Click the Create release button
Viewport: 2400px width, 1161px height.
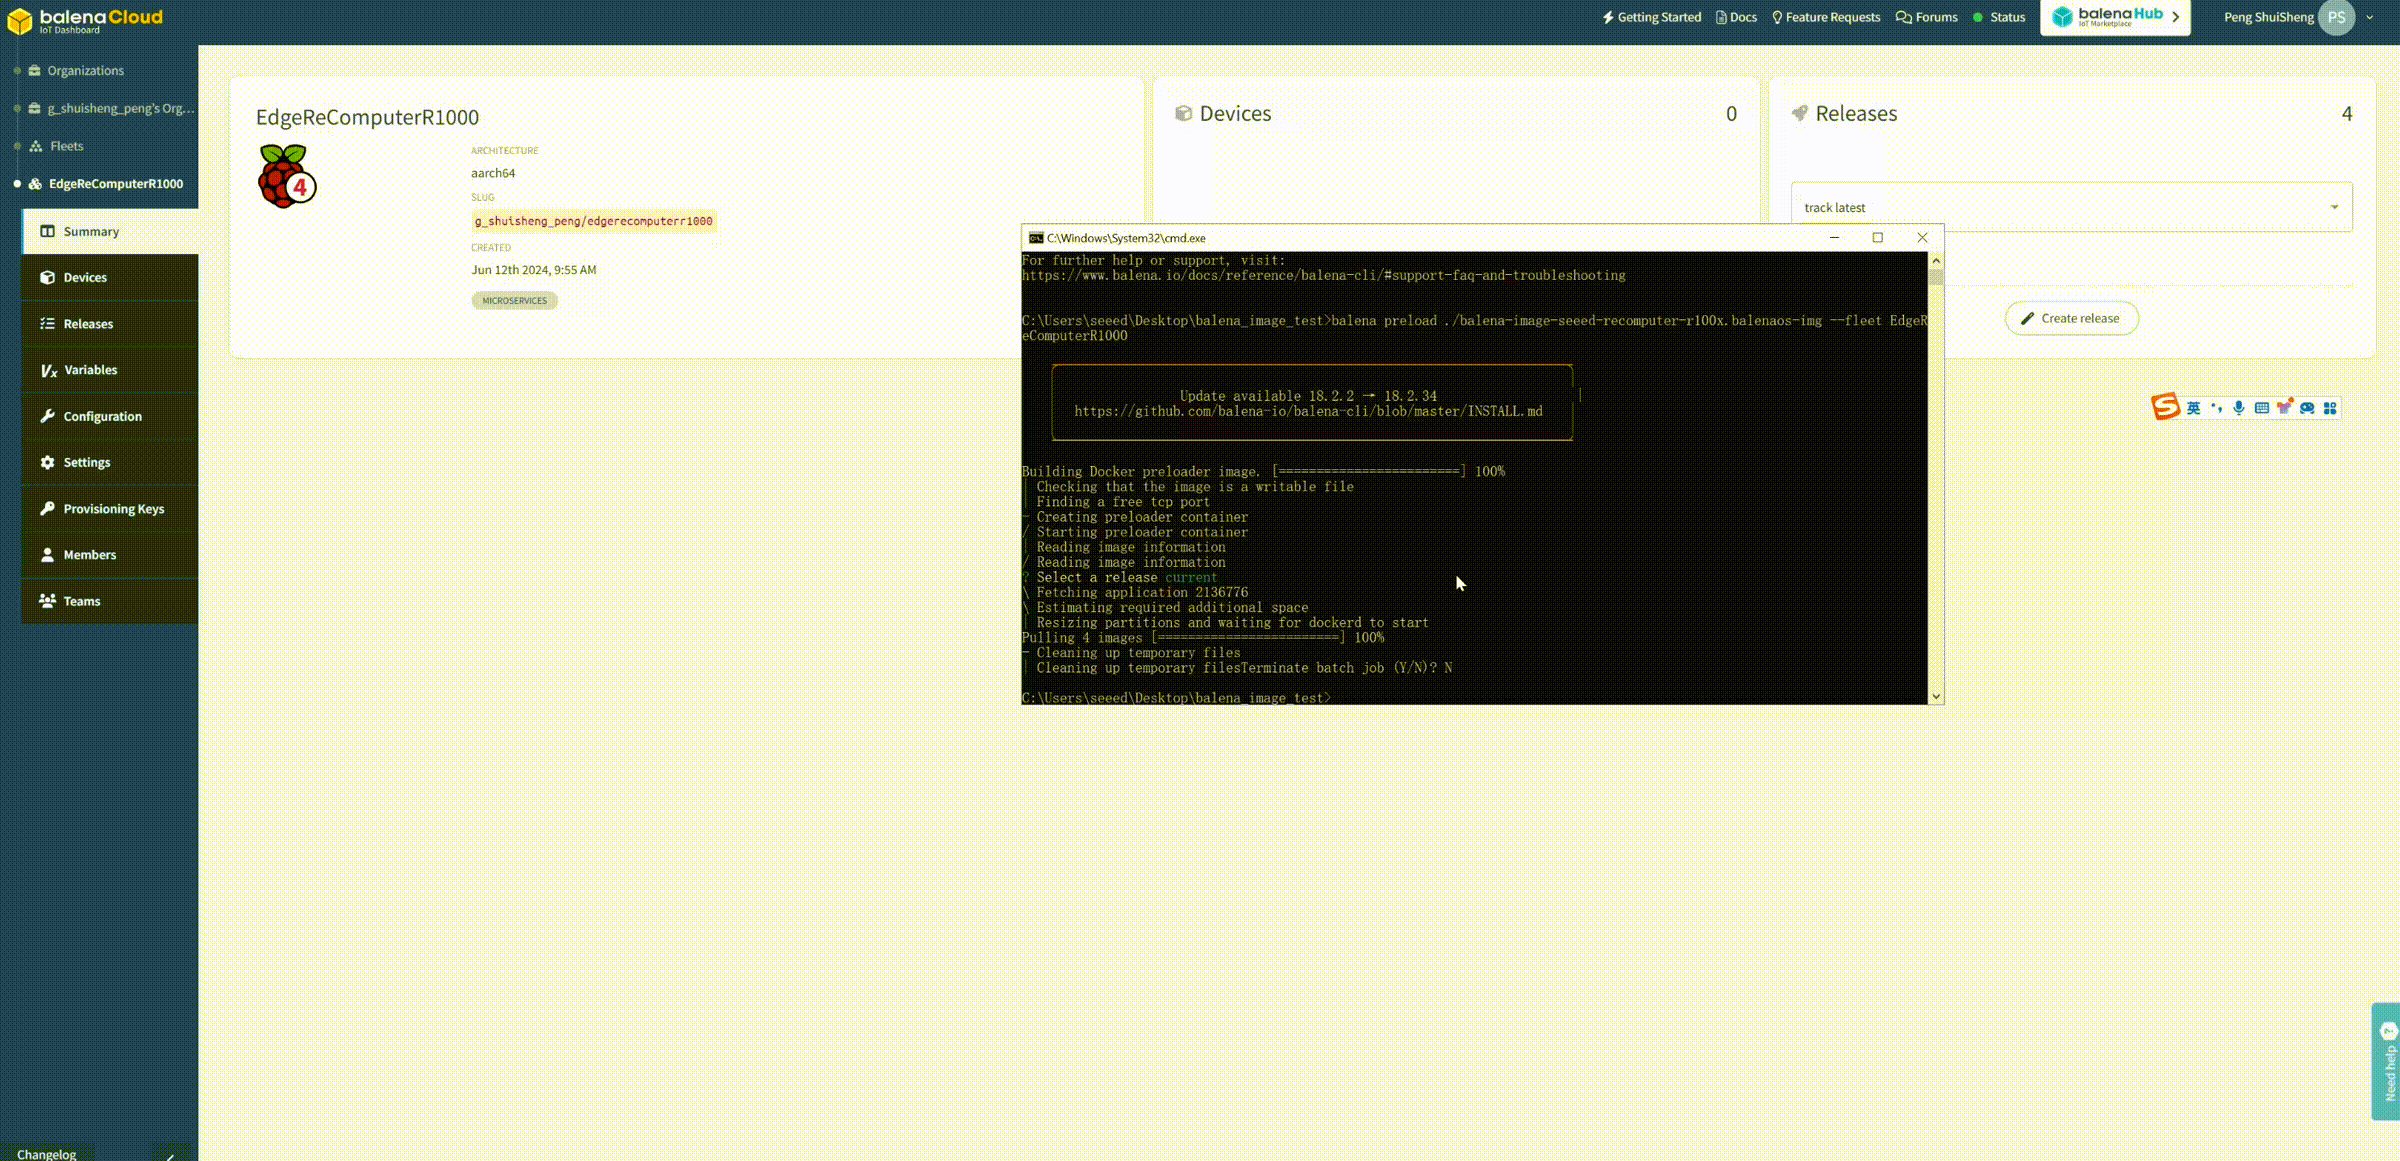pos(2071,318)
